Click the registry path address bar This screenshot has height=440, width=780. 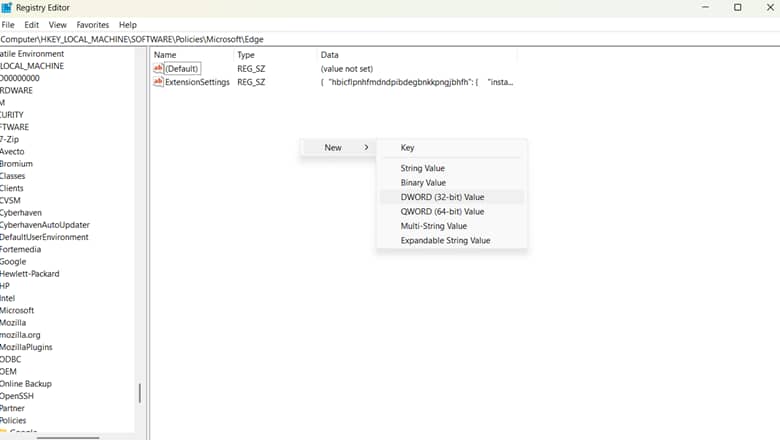tap(390, 39)
